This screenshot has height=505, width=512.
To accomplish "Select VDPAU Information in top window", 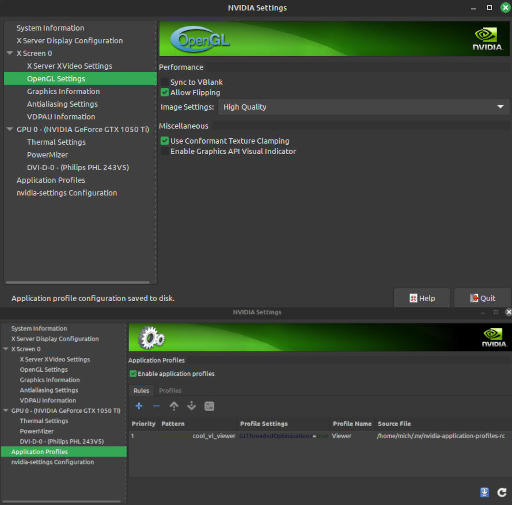I will coord(61,117).
